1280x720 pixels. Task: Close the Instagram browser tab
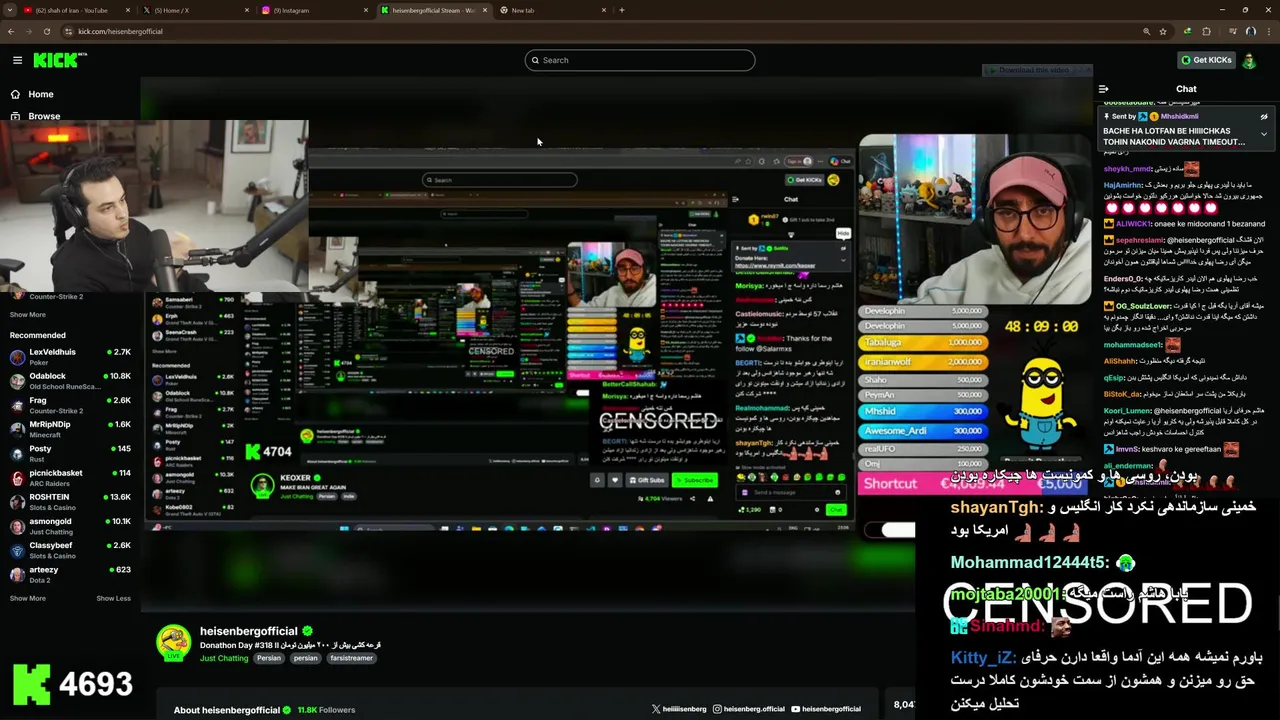tap(366, 10)
